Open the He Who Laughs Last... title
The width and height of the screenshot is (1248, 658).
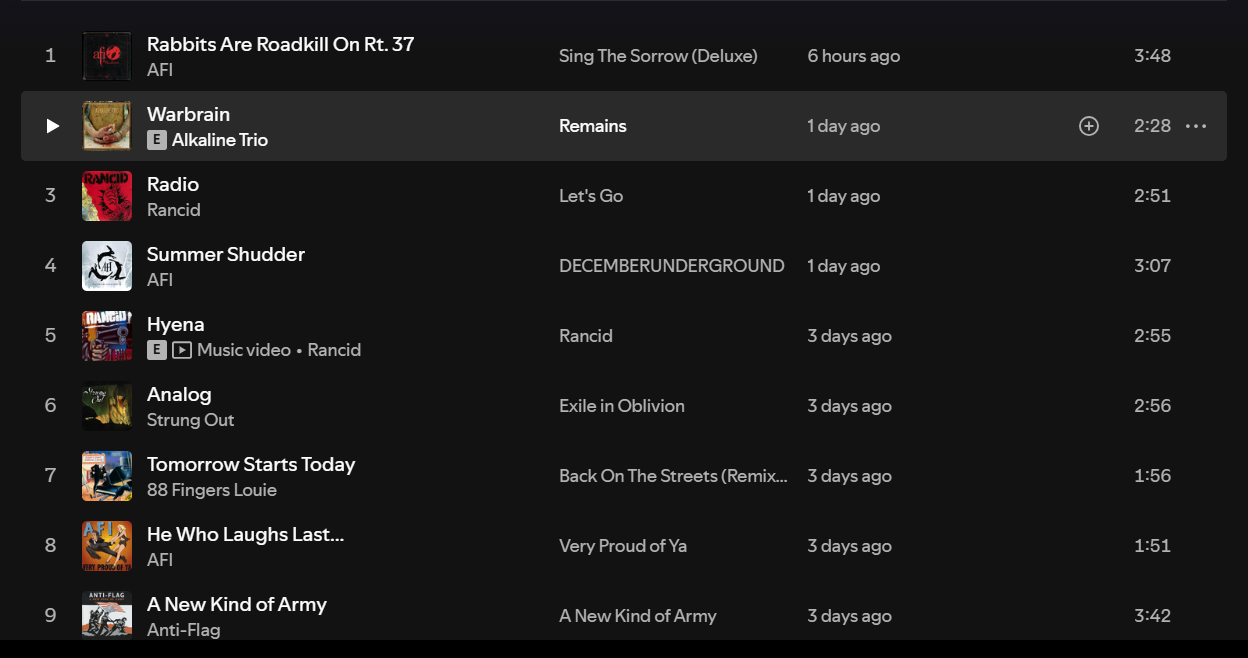(245, 534)
